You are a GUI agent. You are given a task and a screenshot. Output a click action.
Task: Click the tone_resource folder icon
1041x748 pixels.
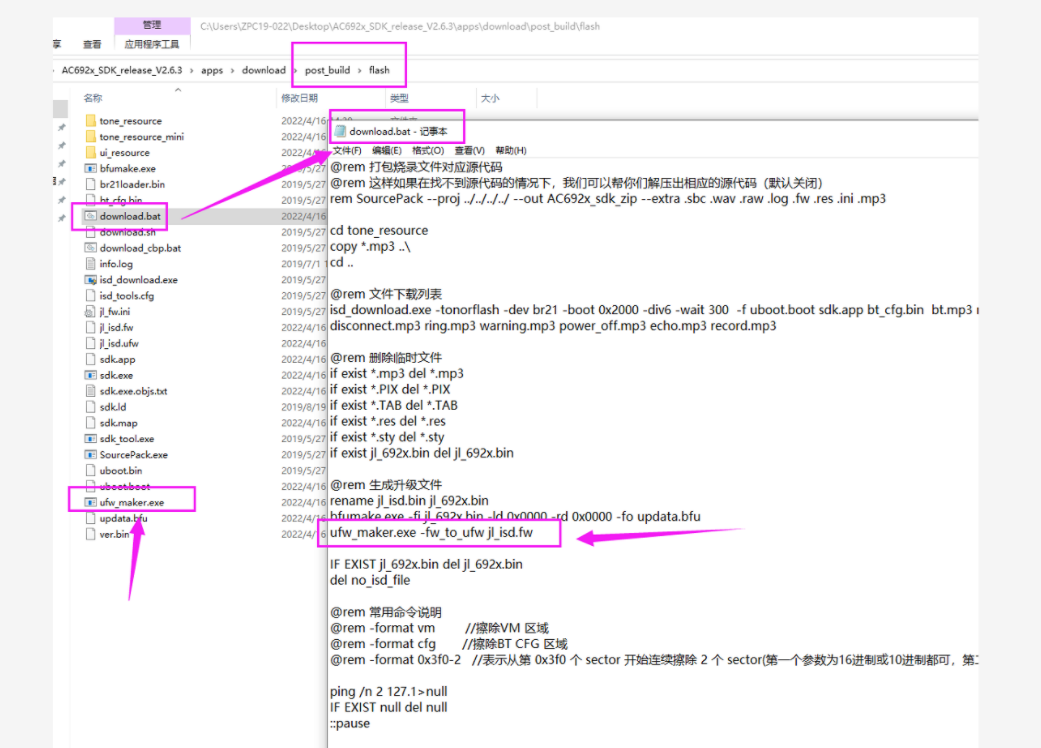[90, 121]
